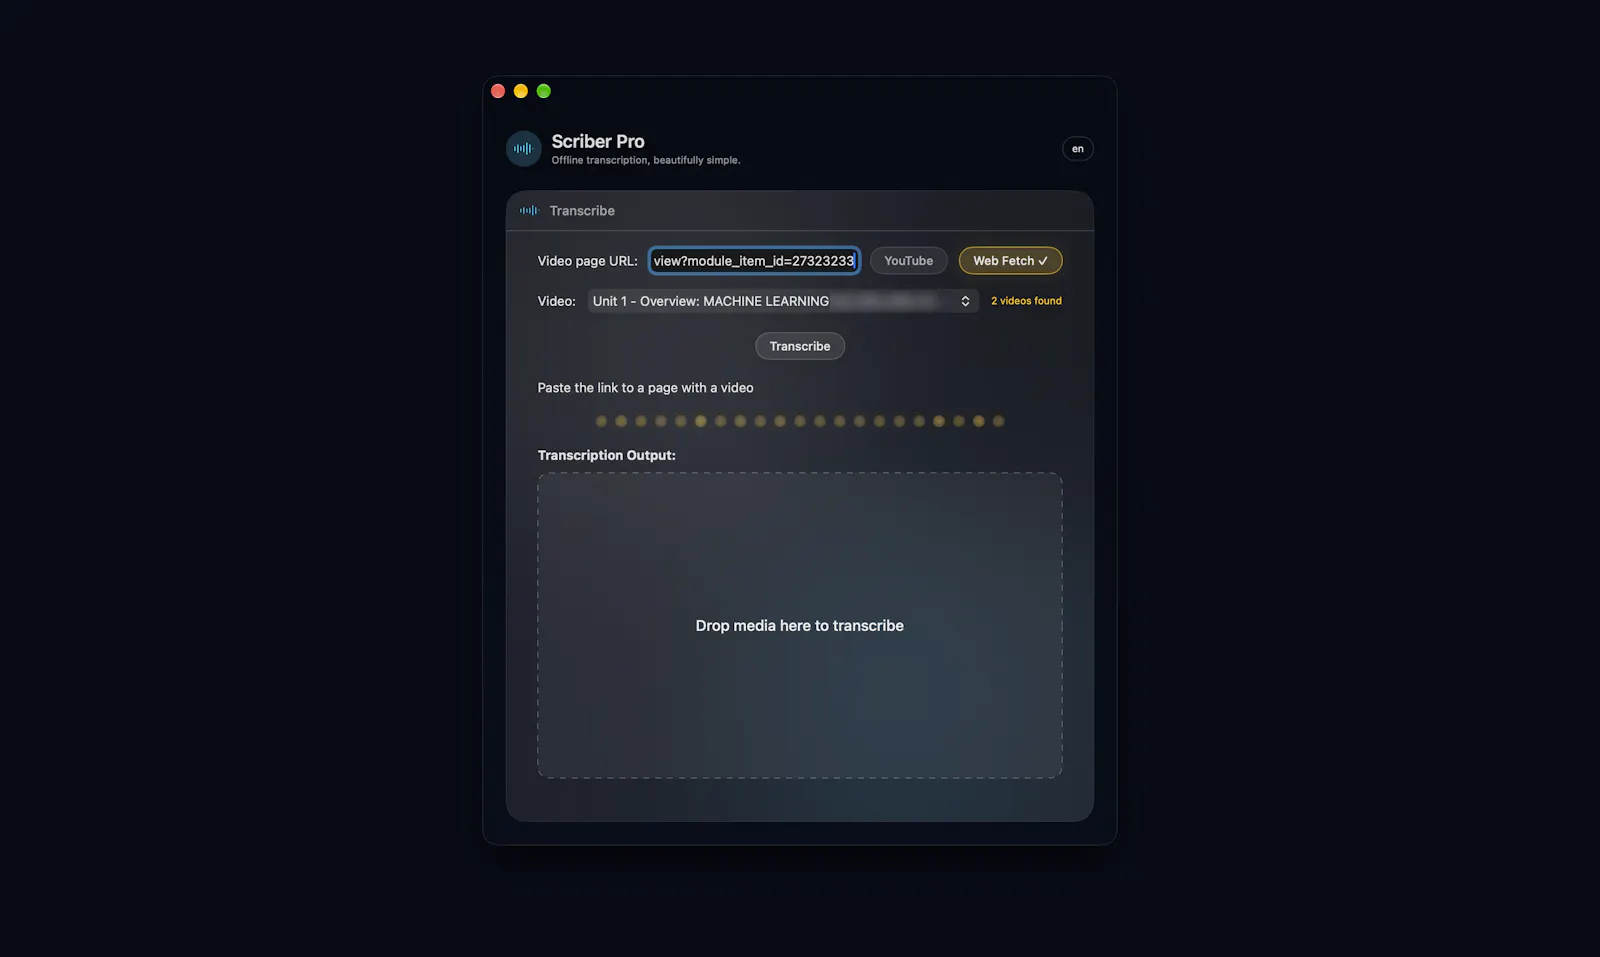Click the Transcribe button
The image size is (1600, 957).
800,346
